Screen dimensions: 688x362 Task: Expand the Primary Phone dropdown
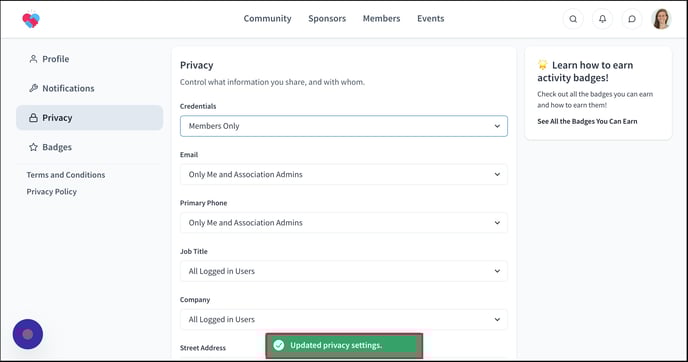pos(344,222)
